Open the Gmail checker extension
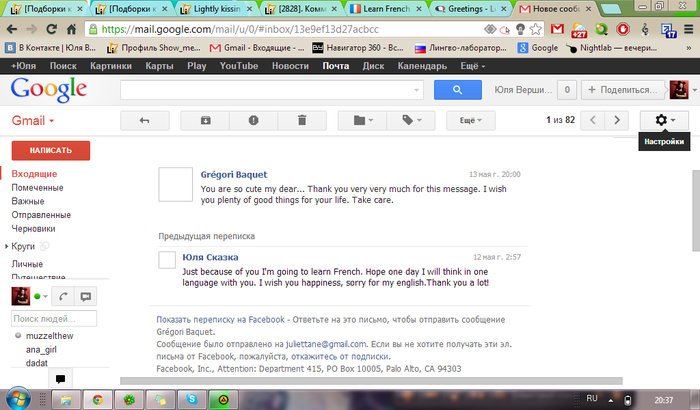700x410 pixels. [557, 29]
